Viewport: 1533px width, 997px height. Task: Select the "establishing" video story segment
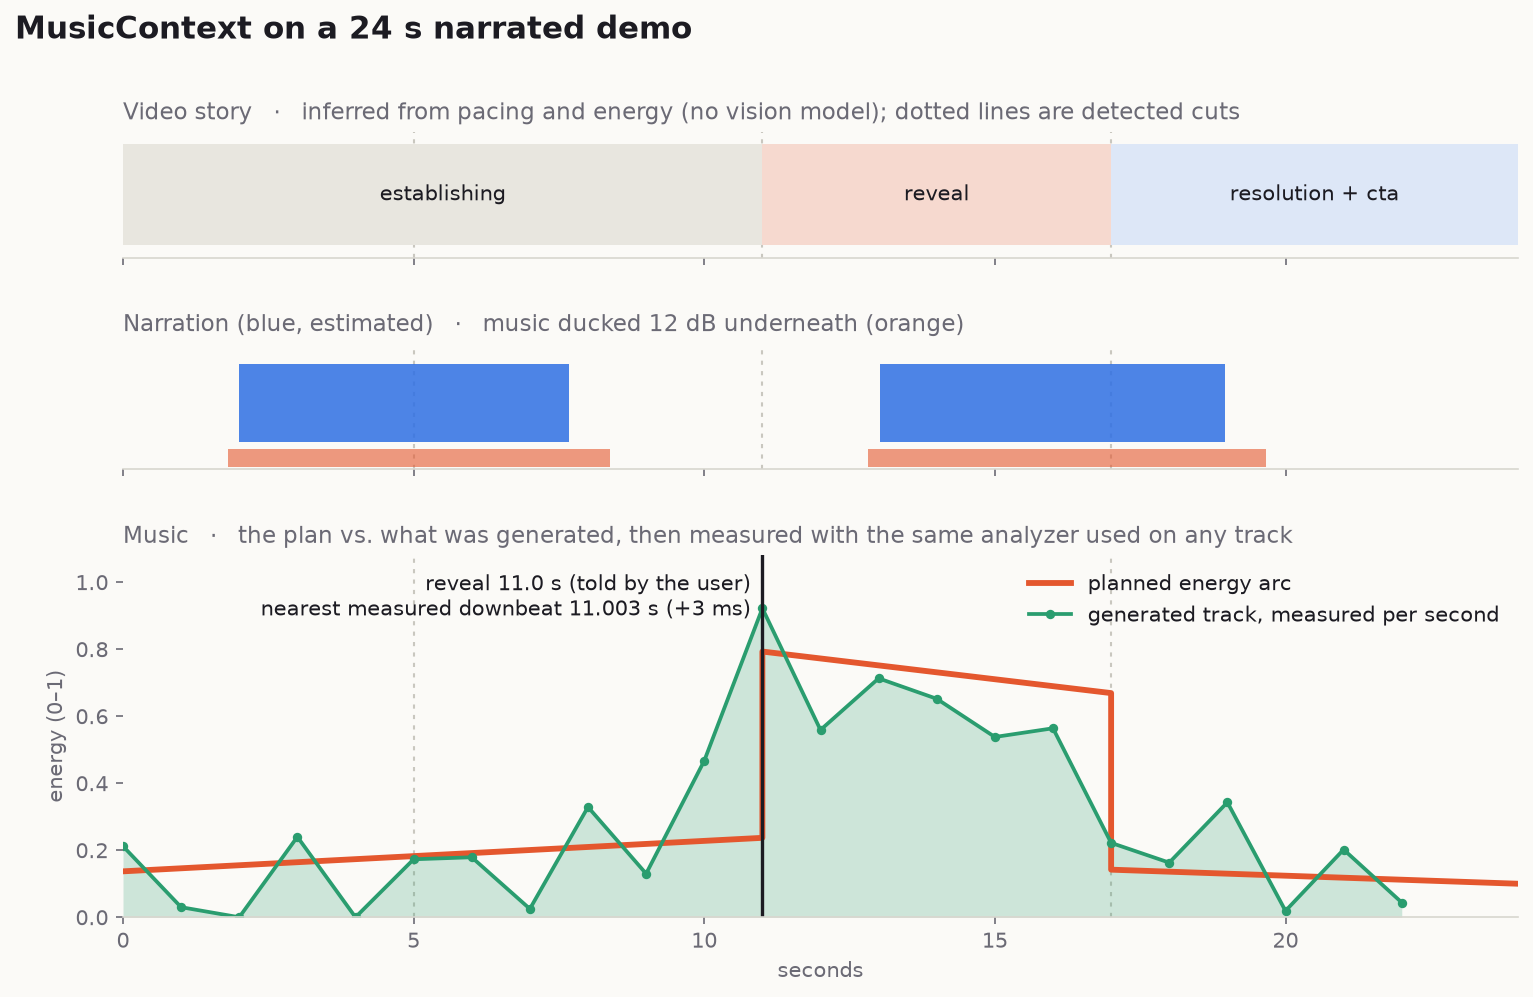(x=442, y=194)
